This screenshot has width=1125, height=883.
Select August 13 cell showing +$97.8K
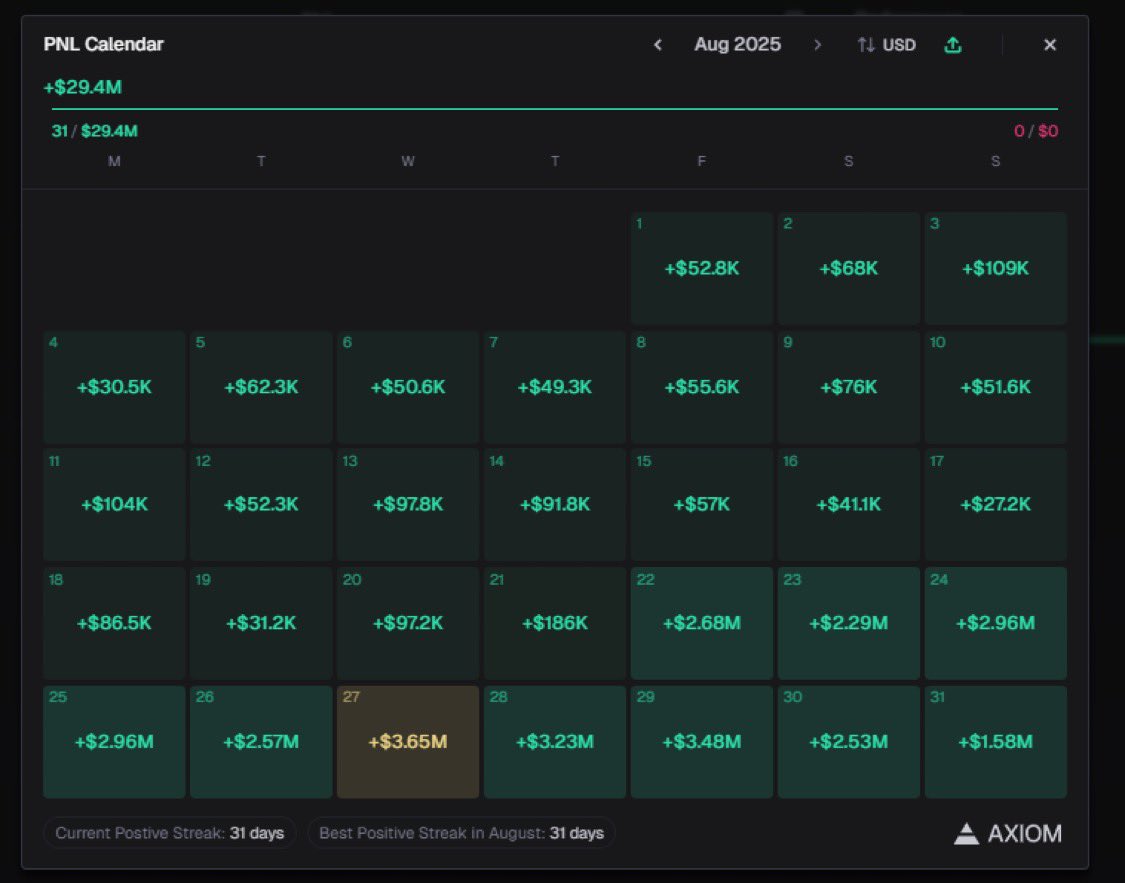408,505
